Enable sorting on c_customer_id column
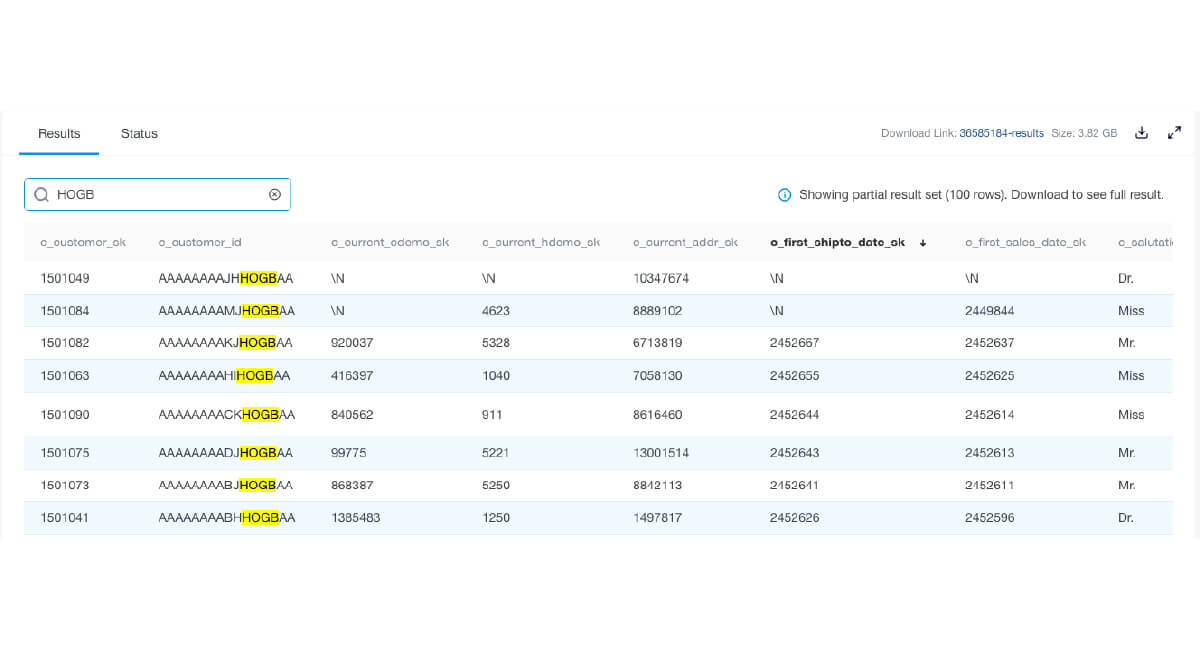1200x650 pixels. pyautogui.click(x=200, y=242)
